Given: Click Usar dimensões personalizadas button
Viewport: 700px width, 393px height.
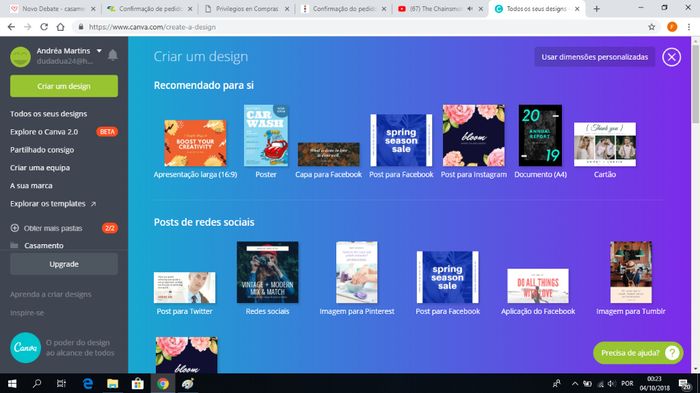Looking at the screenshot, I should pos(595,57).
